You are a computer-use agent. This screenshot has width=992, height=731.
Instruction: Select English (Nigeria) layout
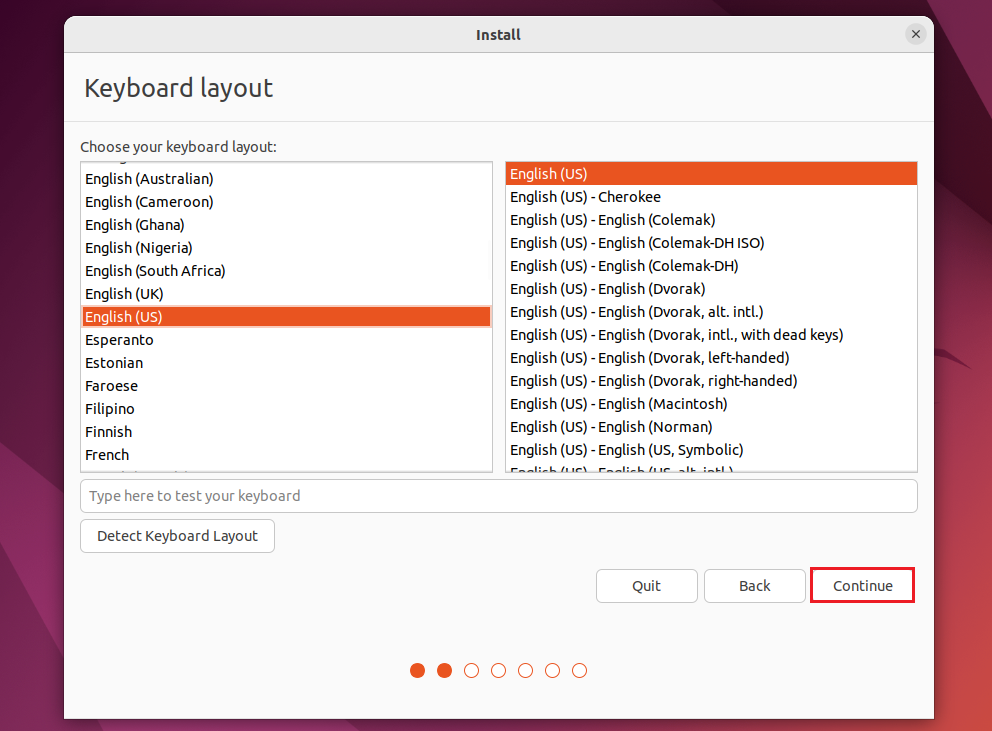[138, 247]
